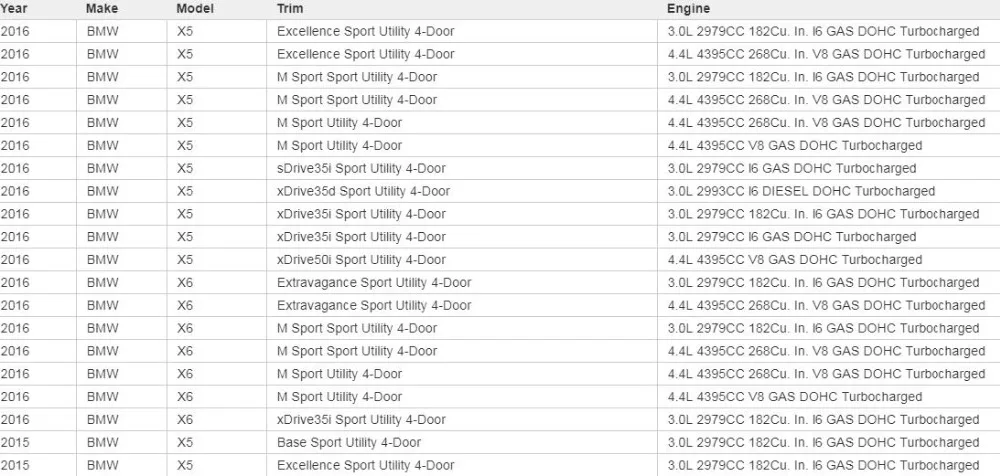Click the sDrive35i row's 3.0L I6 GAS engine cell
The width and height of the screenshot is (1000, 476).
[x=792, y=168]
